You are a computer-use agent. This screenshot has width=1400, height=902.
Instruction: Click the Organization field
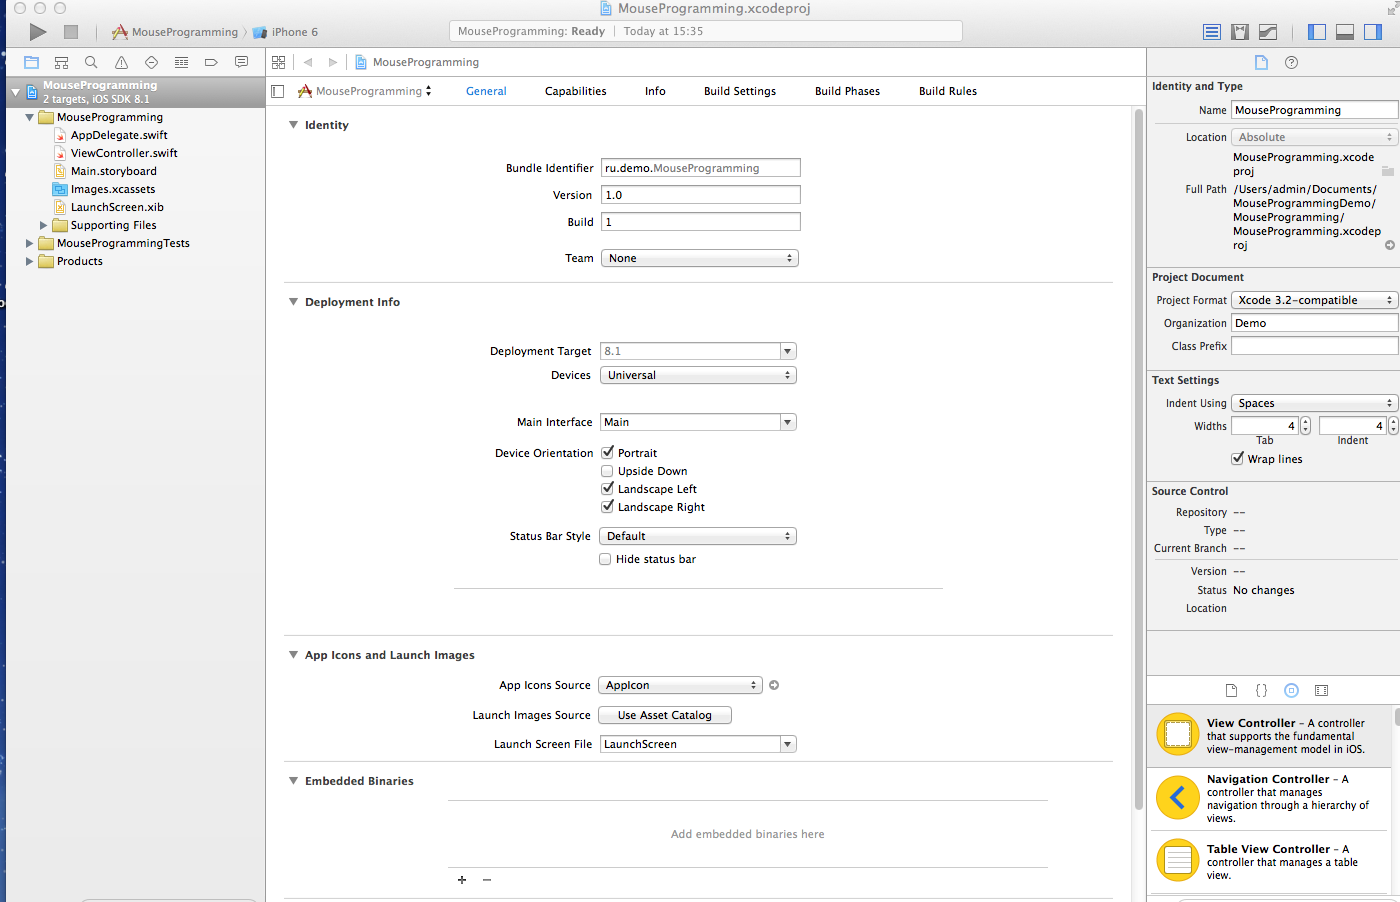pyautogui.click(x=1314, y=323)
